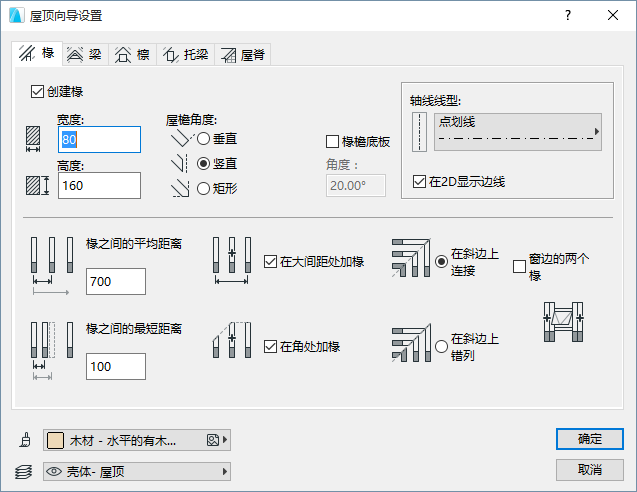
Task: Click the 确定 button
Action: point(590,439)
